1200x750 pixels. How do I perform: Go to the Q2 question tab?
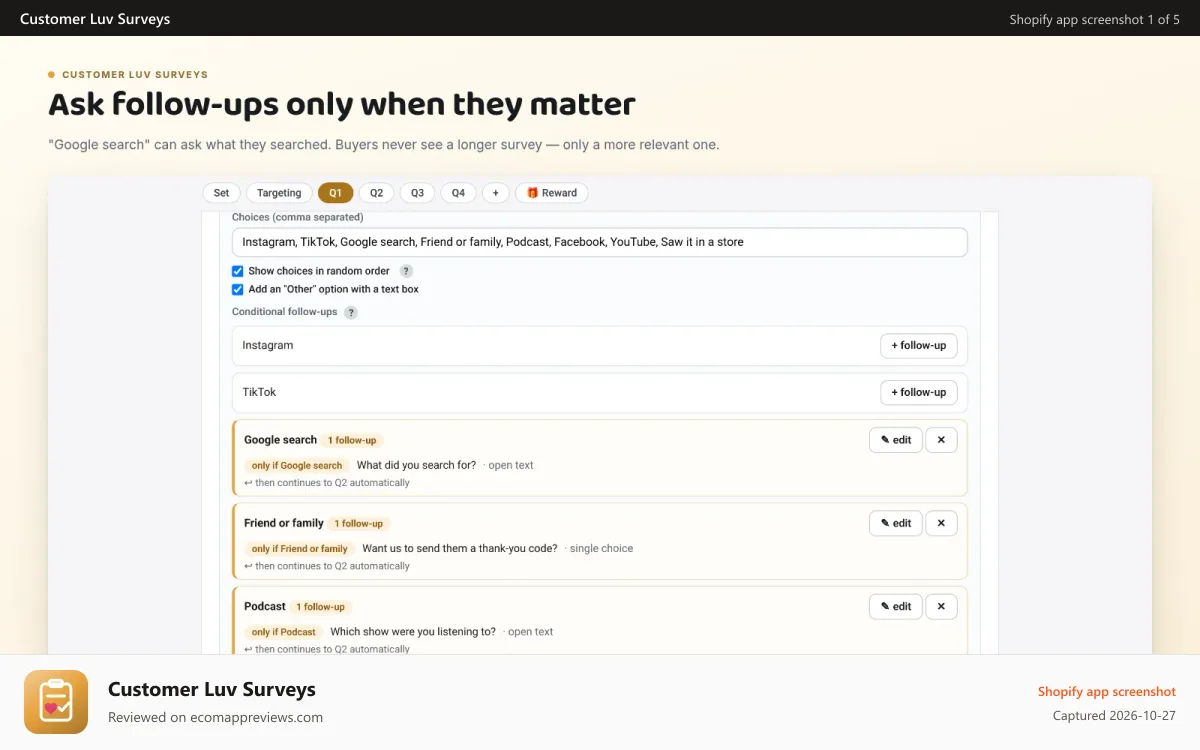pyautogui.click(x=376, y=193)
